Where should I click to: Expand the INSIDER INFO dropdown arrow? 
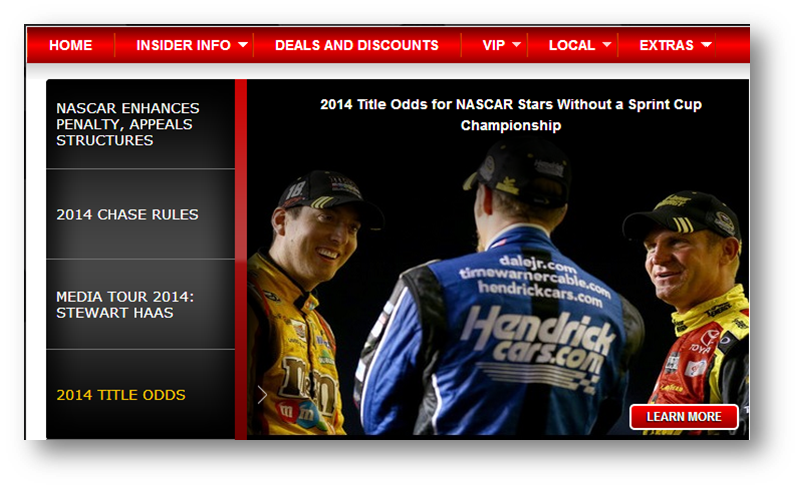click(243, 45)
